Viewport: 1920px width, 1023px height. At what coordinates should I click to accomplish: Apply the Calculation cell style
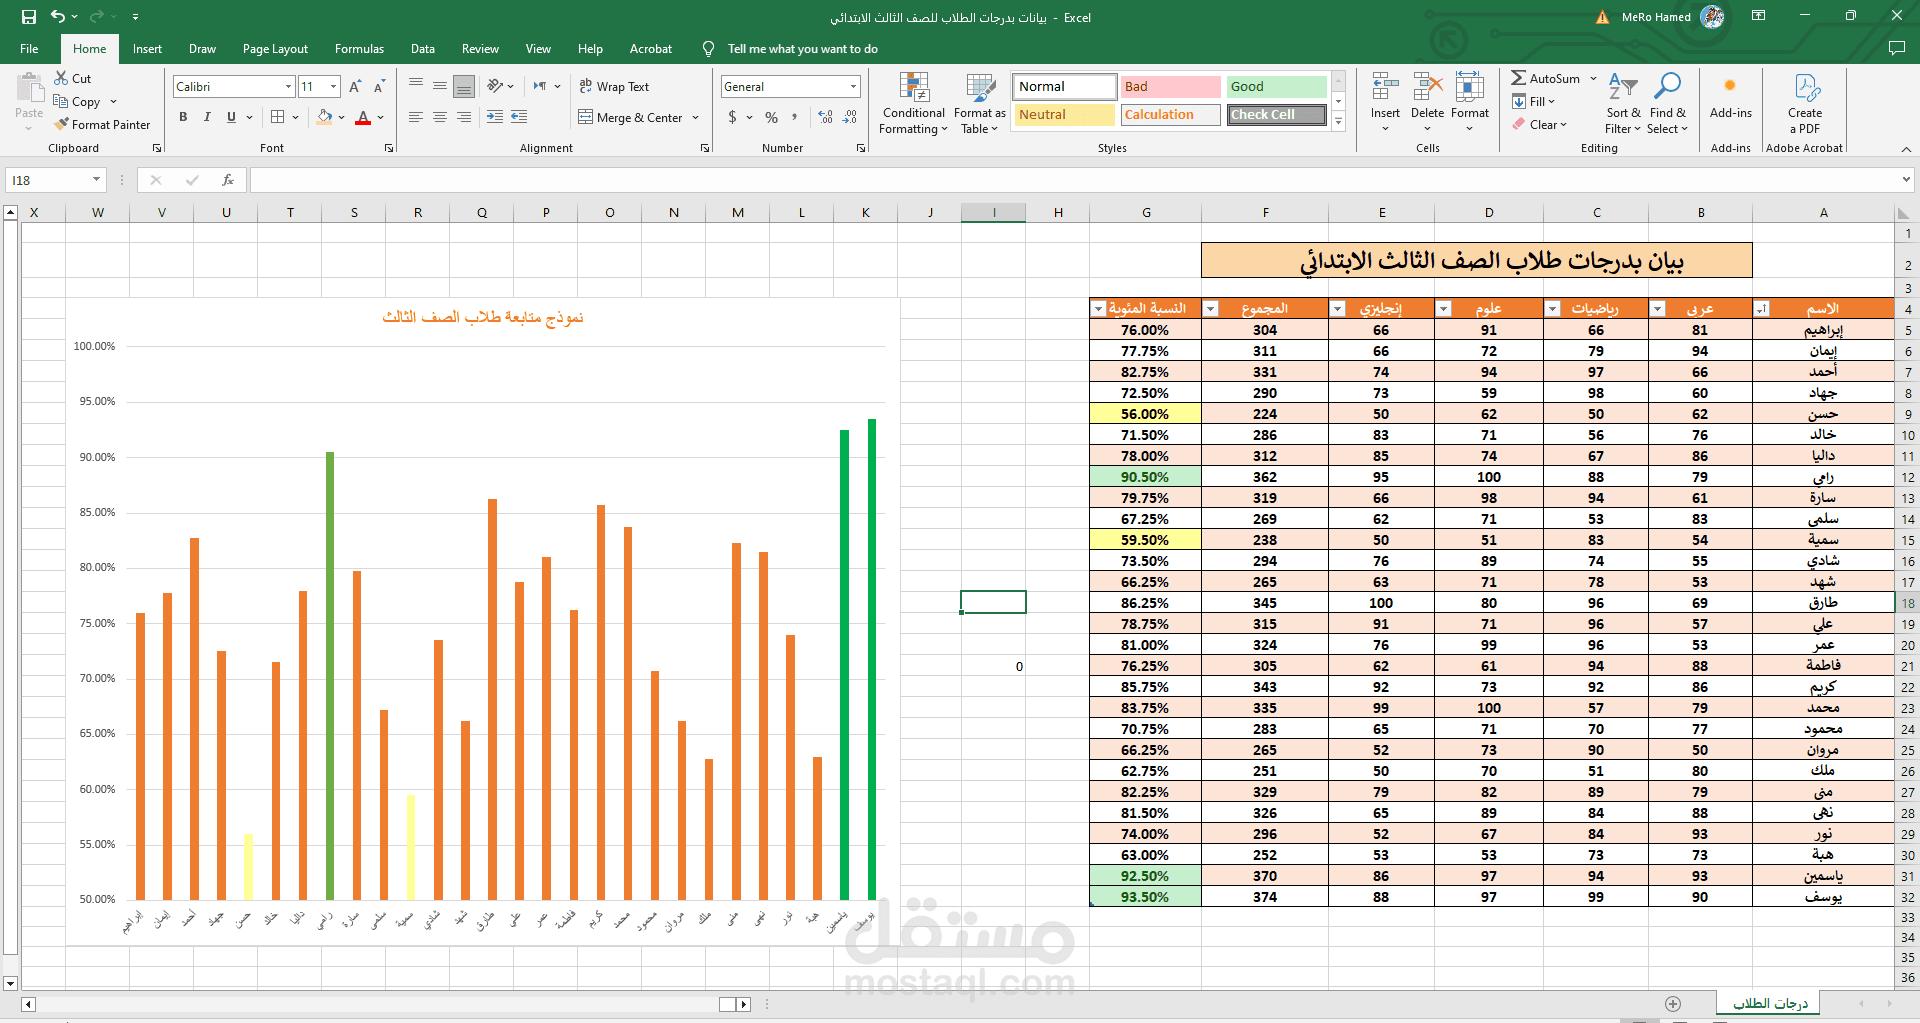[x=1170, y=115]
